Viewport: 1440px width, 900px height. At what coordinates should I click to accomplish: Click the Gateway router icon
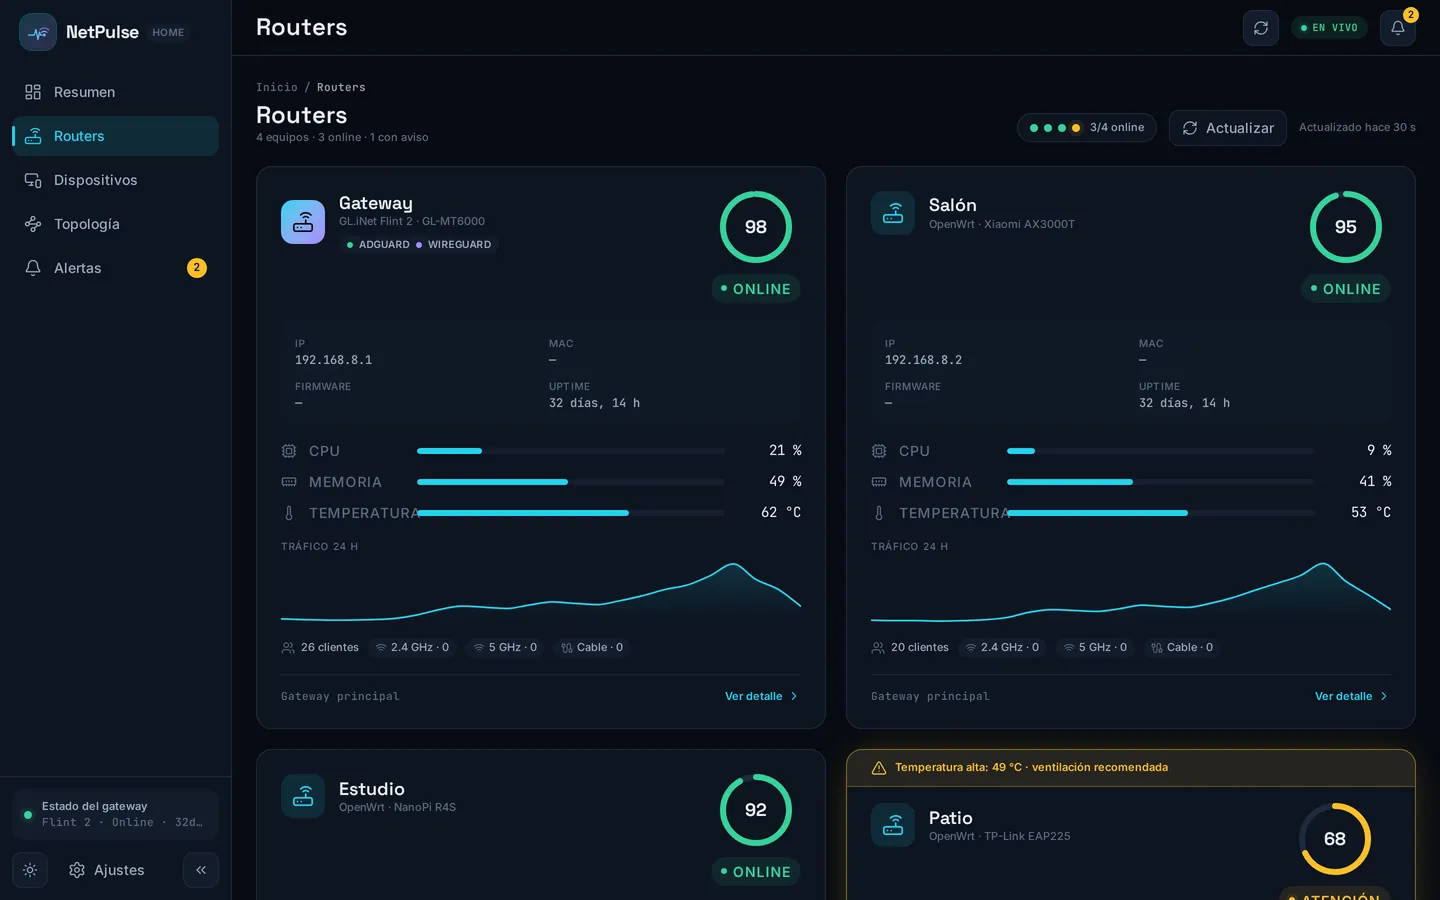pyautogui.click(x=303, y=222)
